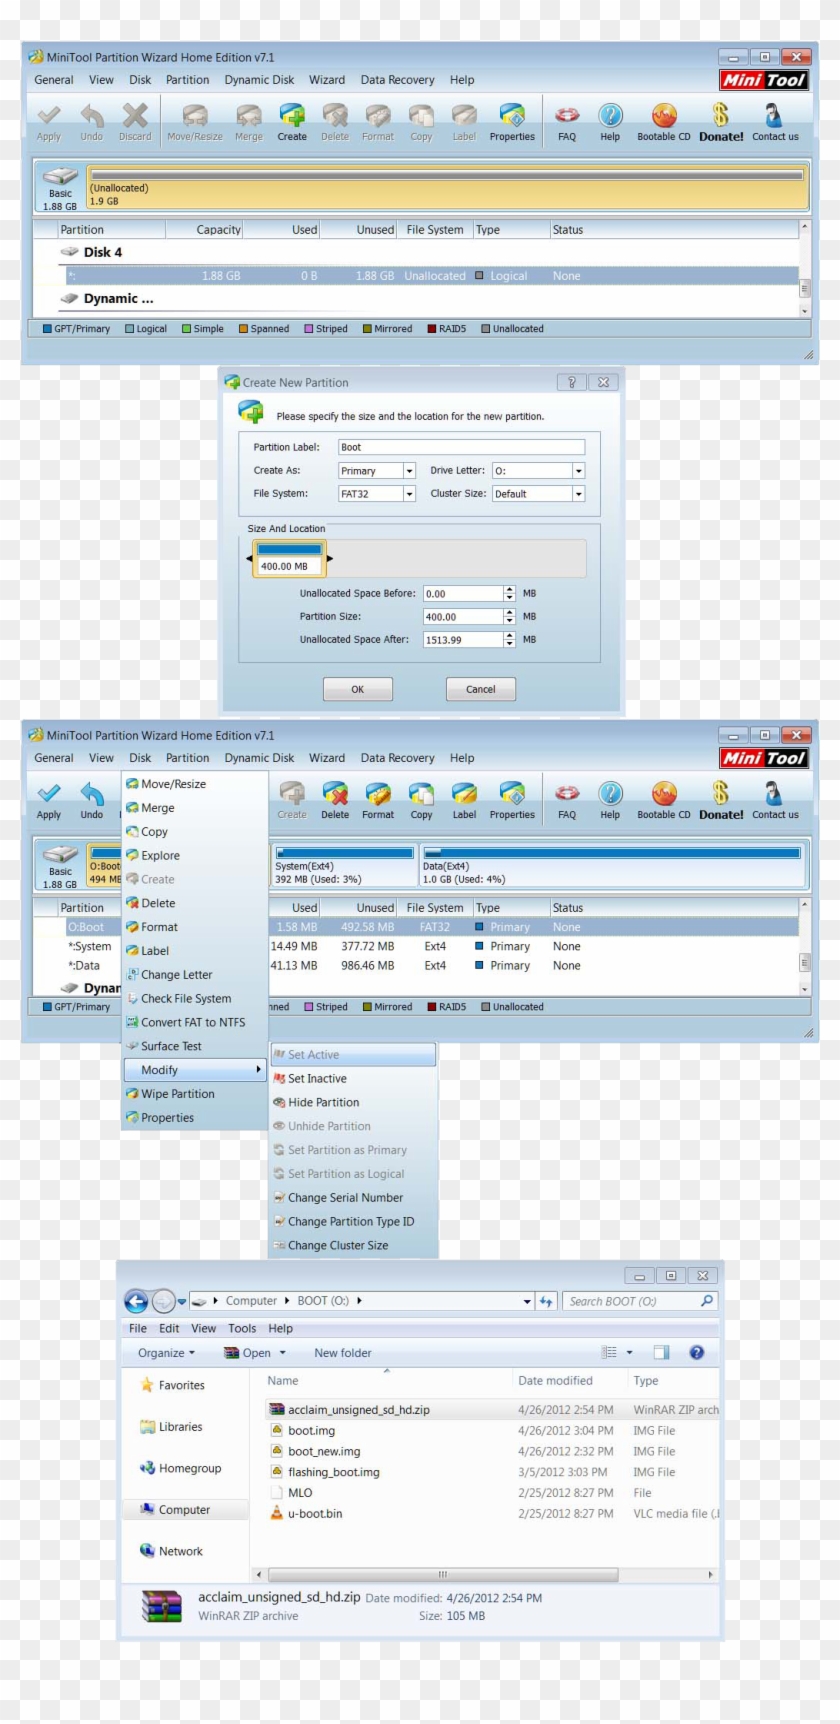Select Change Serial Number in the submenu

coord(354,1198)
